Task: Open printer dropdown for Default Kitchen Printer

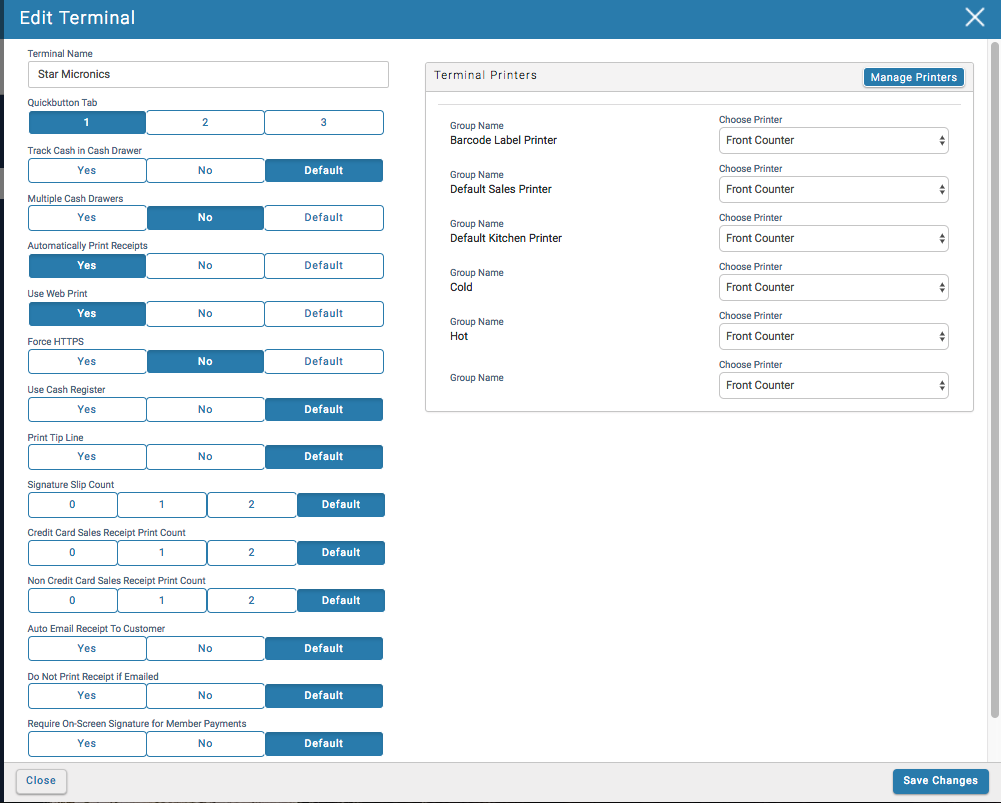Action: [x=833, y=239]
